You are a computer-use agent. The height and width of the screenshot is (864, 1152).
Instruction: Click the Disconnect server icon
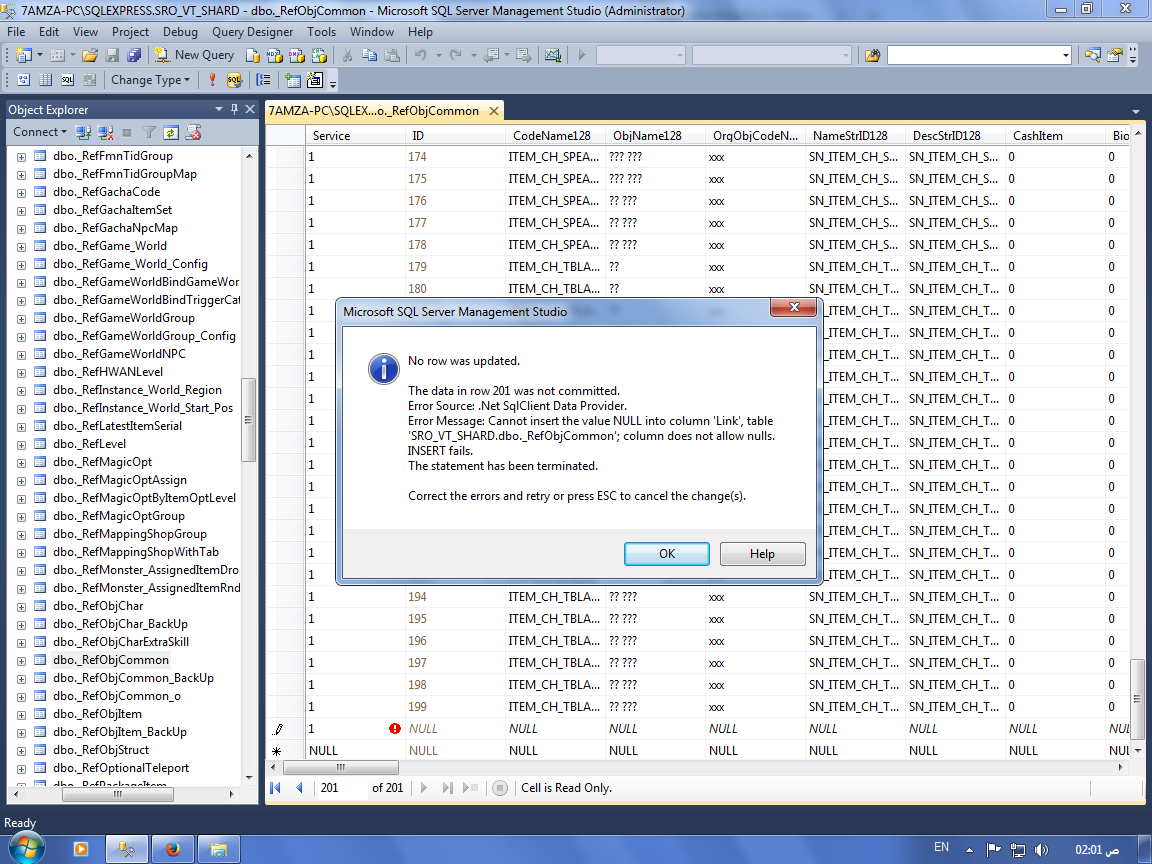point(105,132)
